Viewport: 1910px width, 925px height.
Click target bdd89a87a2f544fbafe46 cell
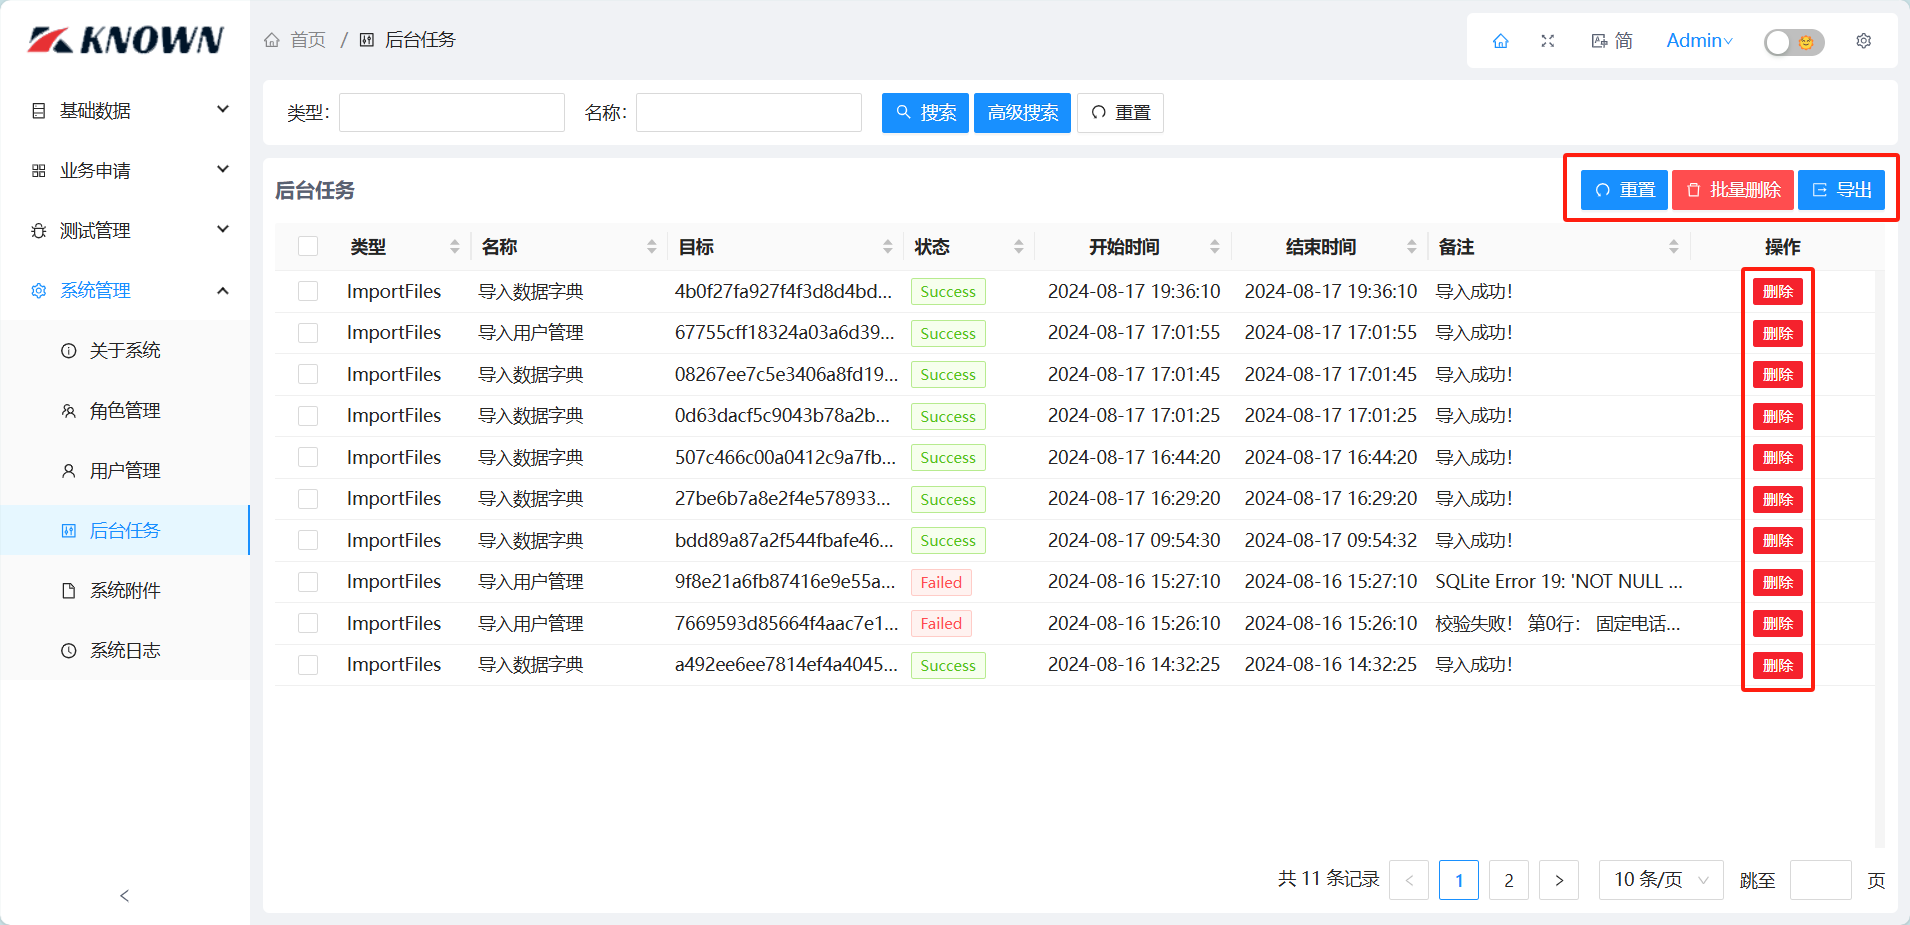pos(784,540)
